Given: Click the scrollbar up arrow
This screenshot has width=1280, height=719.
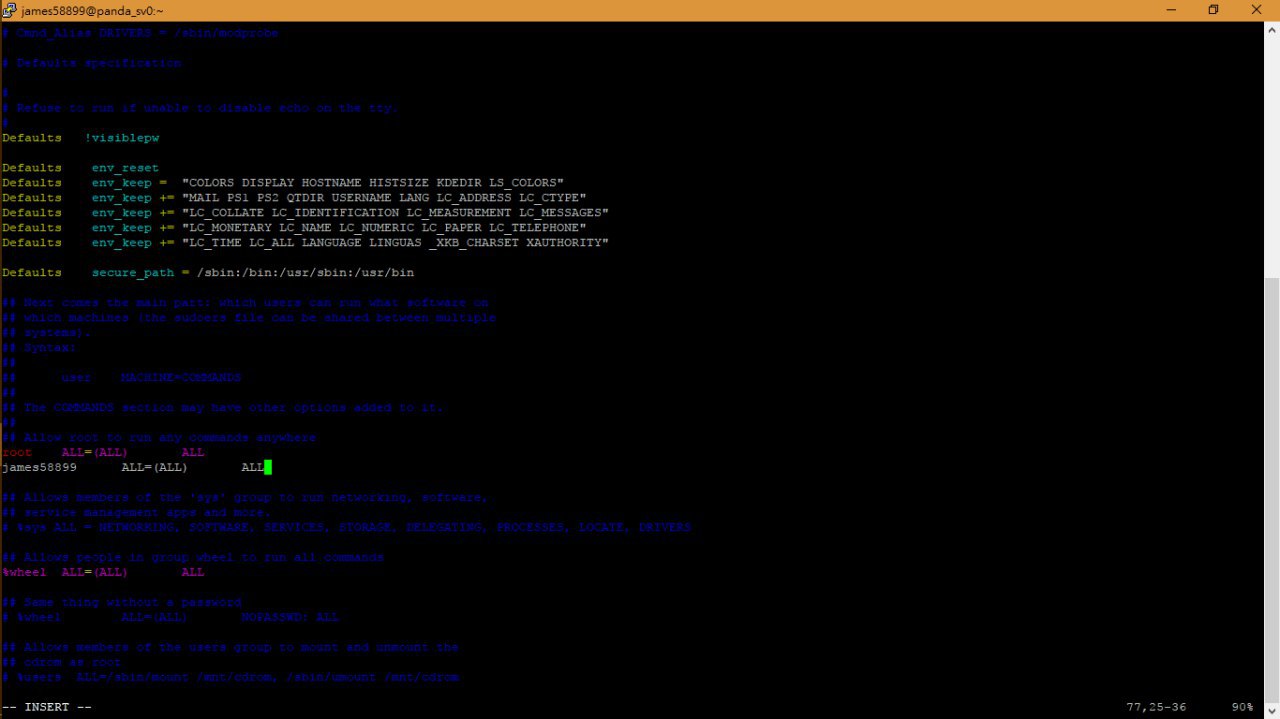Looking at the screenshot, I should [x=1271, y=30].
